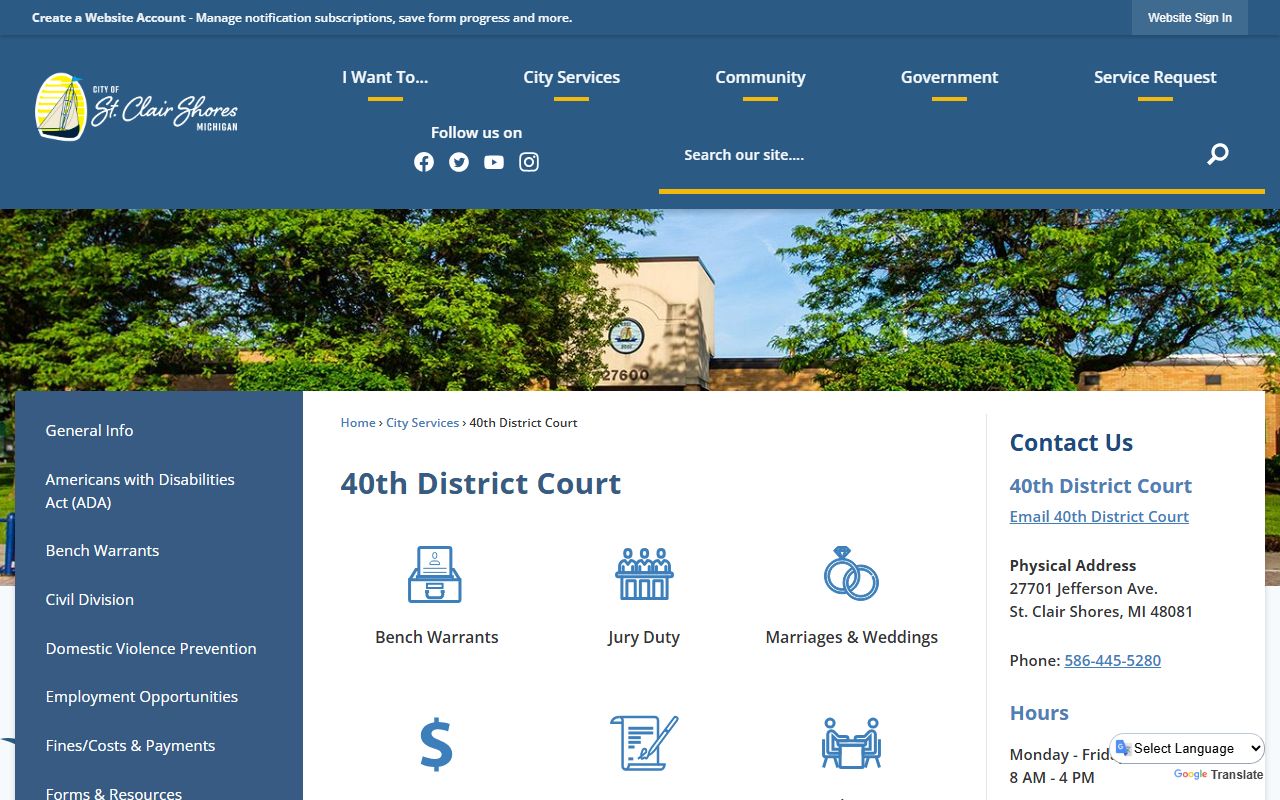Click the Jury Duty tile label
Viewport: 1280px width, 800px height.
click(x=644, y=637)
